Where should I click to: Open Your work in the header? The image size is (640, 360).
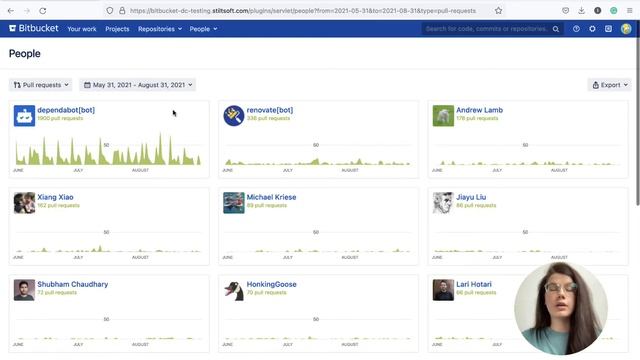pos(82,29)
